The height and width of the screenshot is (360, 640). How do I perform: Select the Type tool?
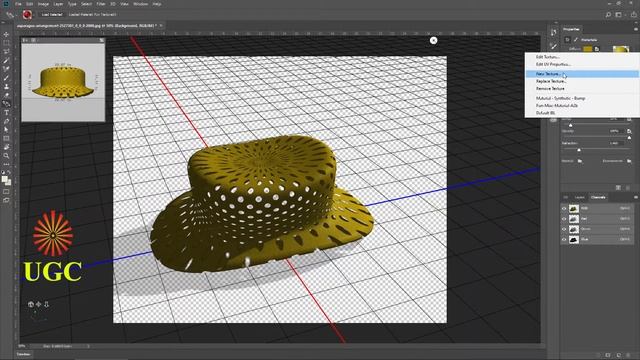pos(6,113)
